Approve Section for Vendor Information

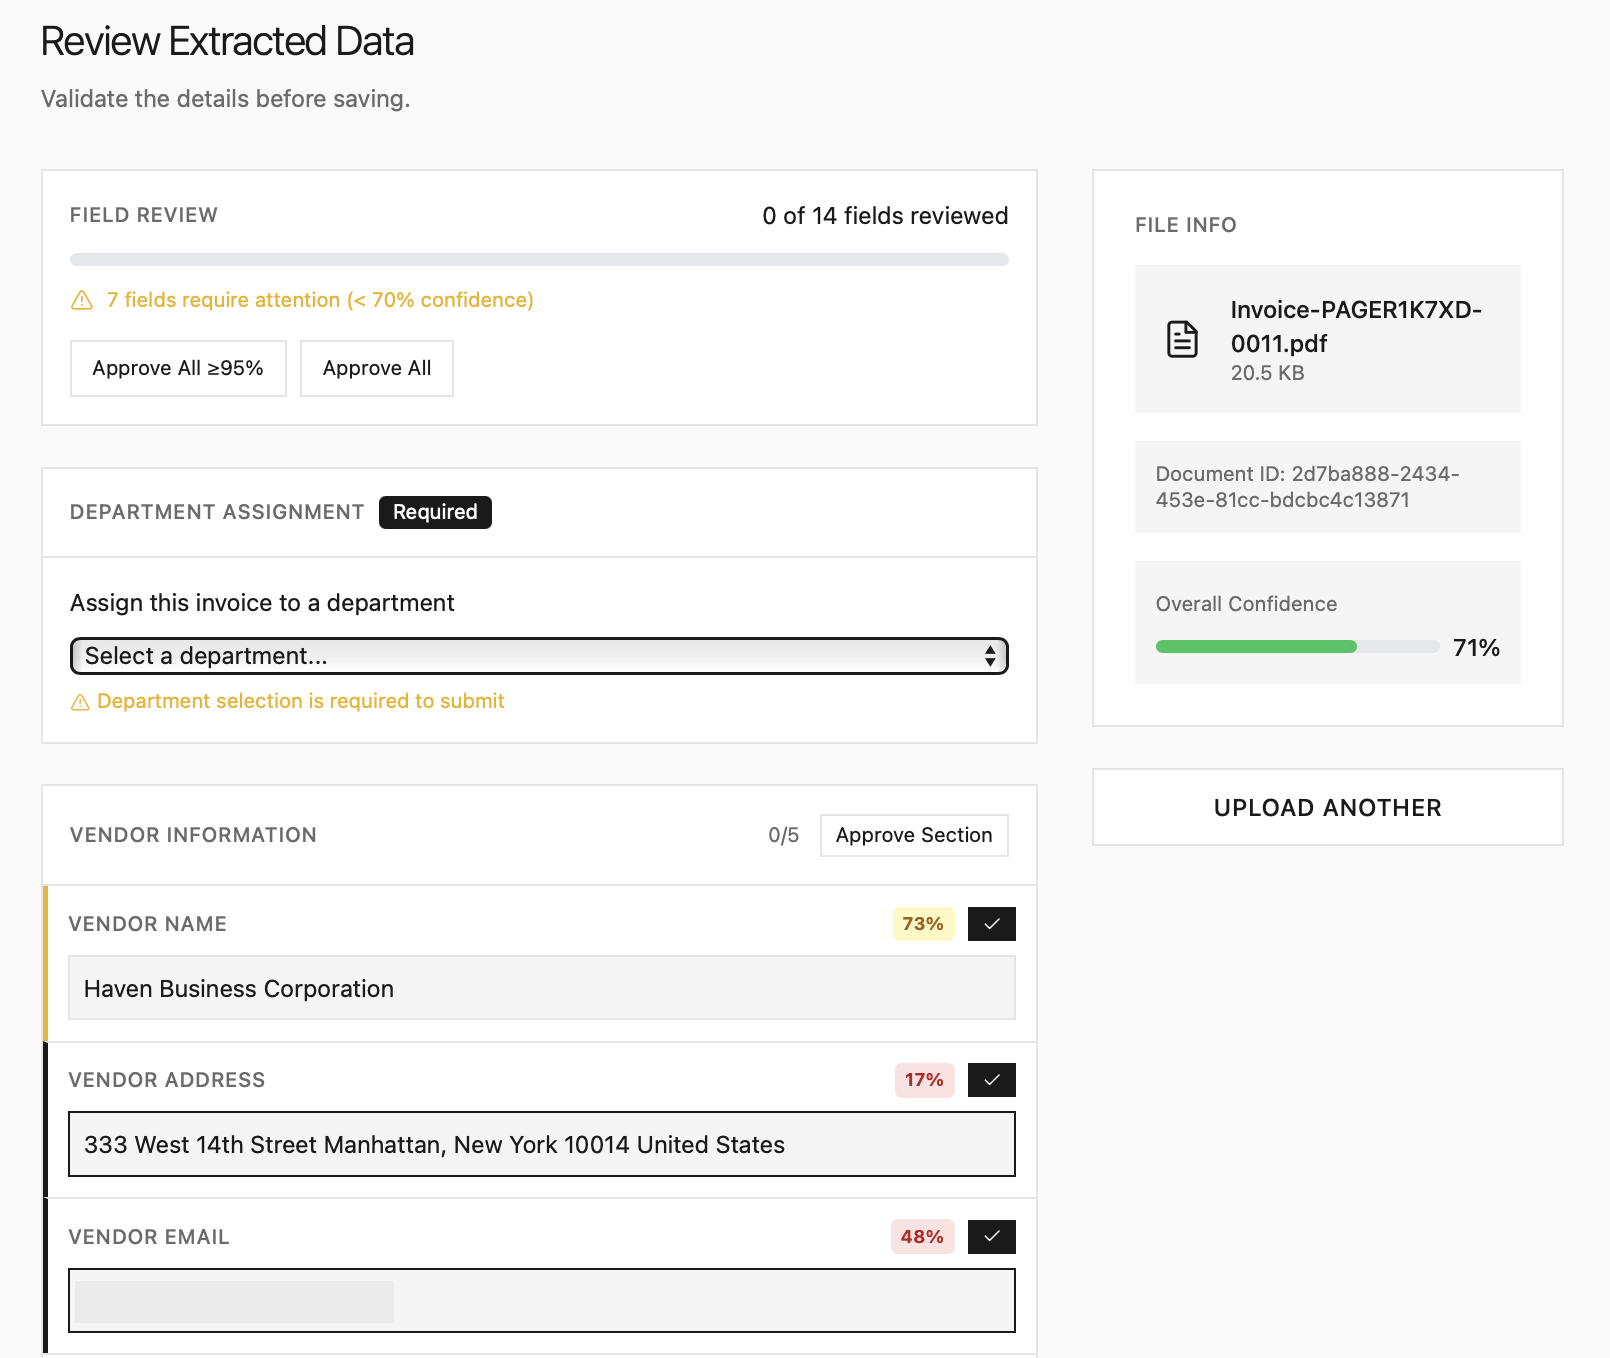pos(913,835)
